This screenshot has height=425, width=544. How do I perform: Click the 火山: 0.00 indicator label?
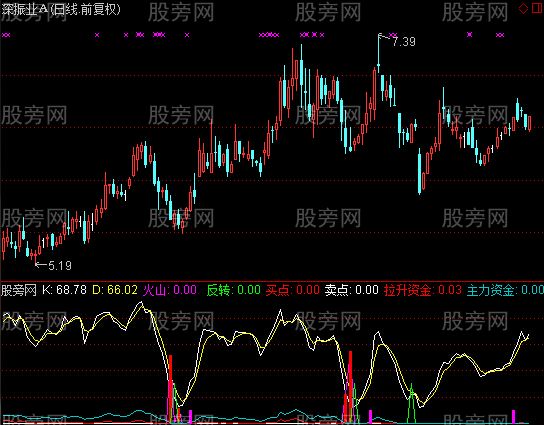click(170, 290)
